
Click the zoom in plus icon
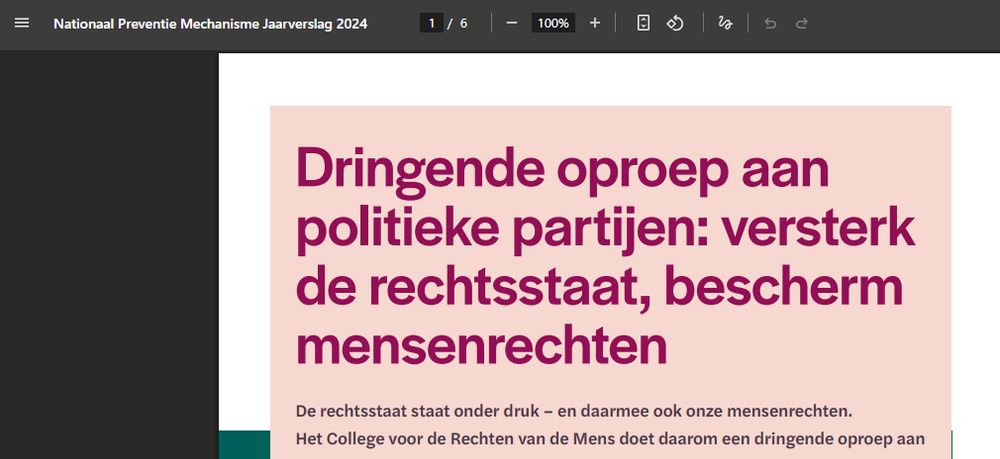tap(594, 24)
